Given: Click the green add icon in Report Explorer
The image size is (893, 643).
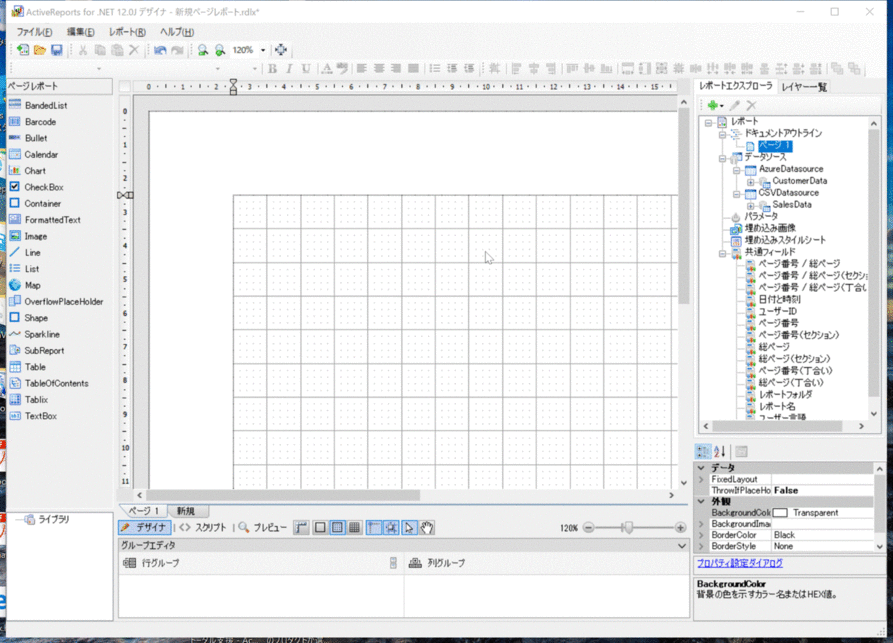Looking at the screenshot, I should click(712, 105).
